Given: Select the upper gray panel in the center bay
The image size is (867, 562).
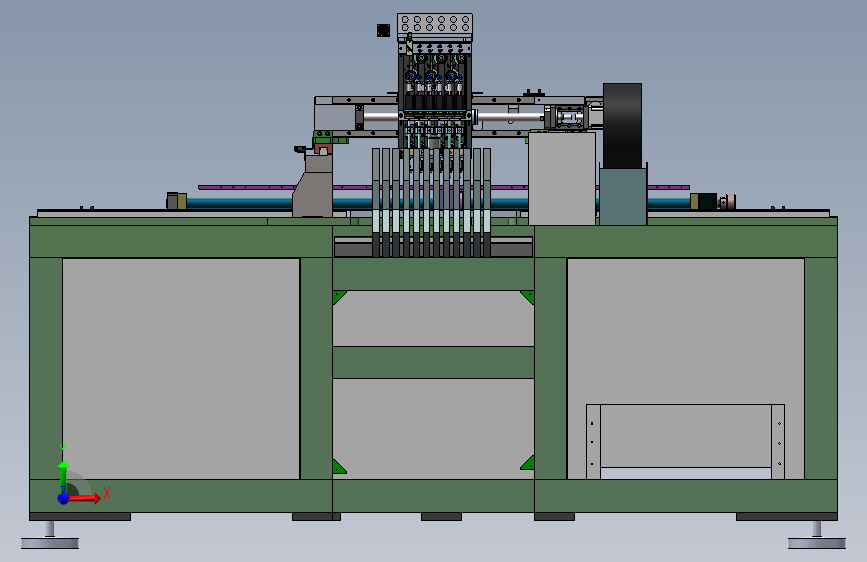Looking at the screenshot, I should coord(434,319).
